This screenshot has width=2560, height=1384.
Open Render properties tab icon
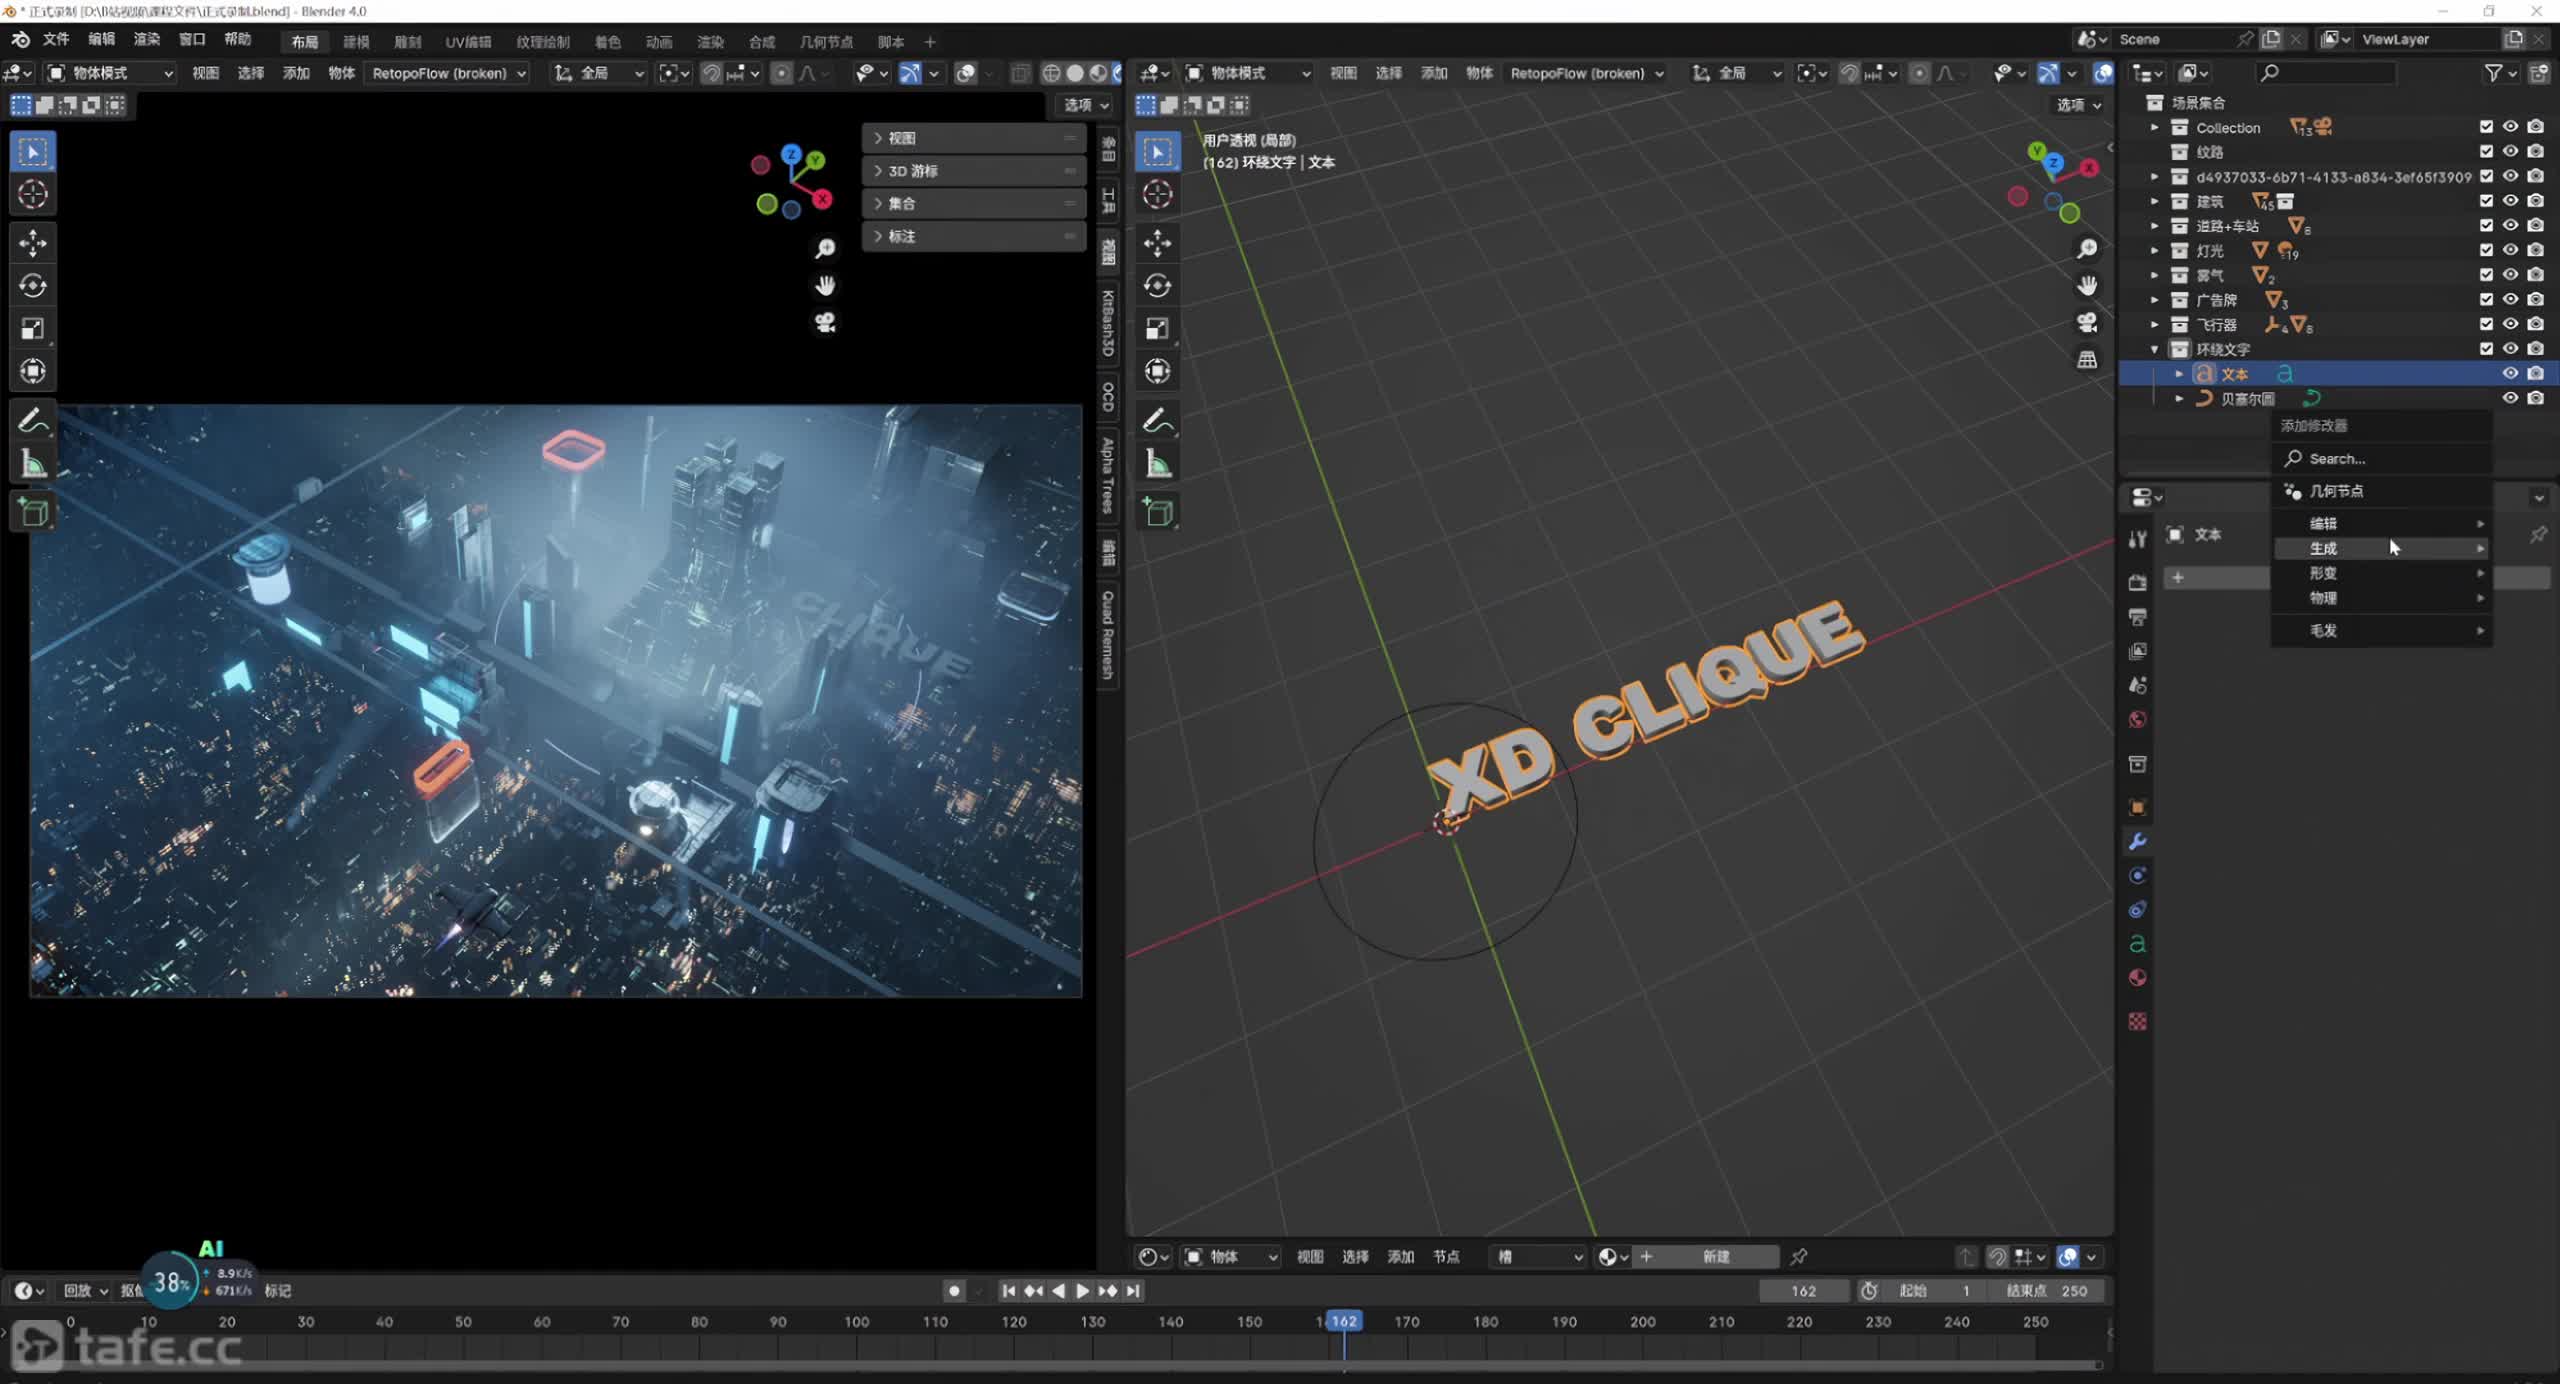pos(2137,582)
